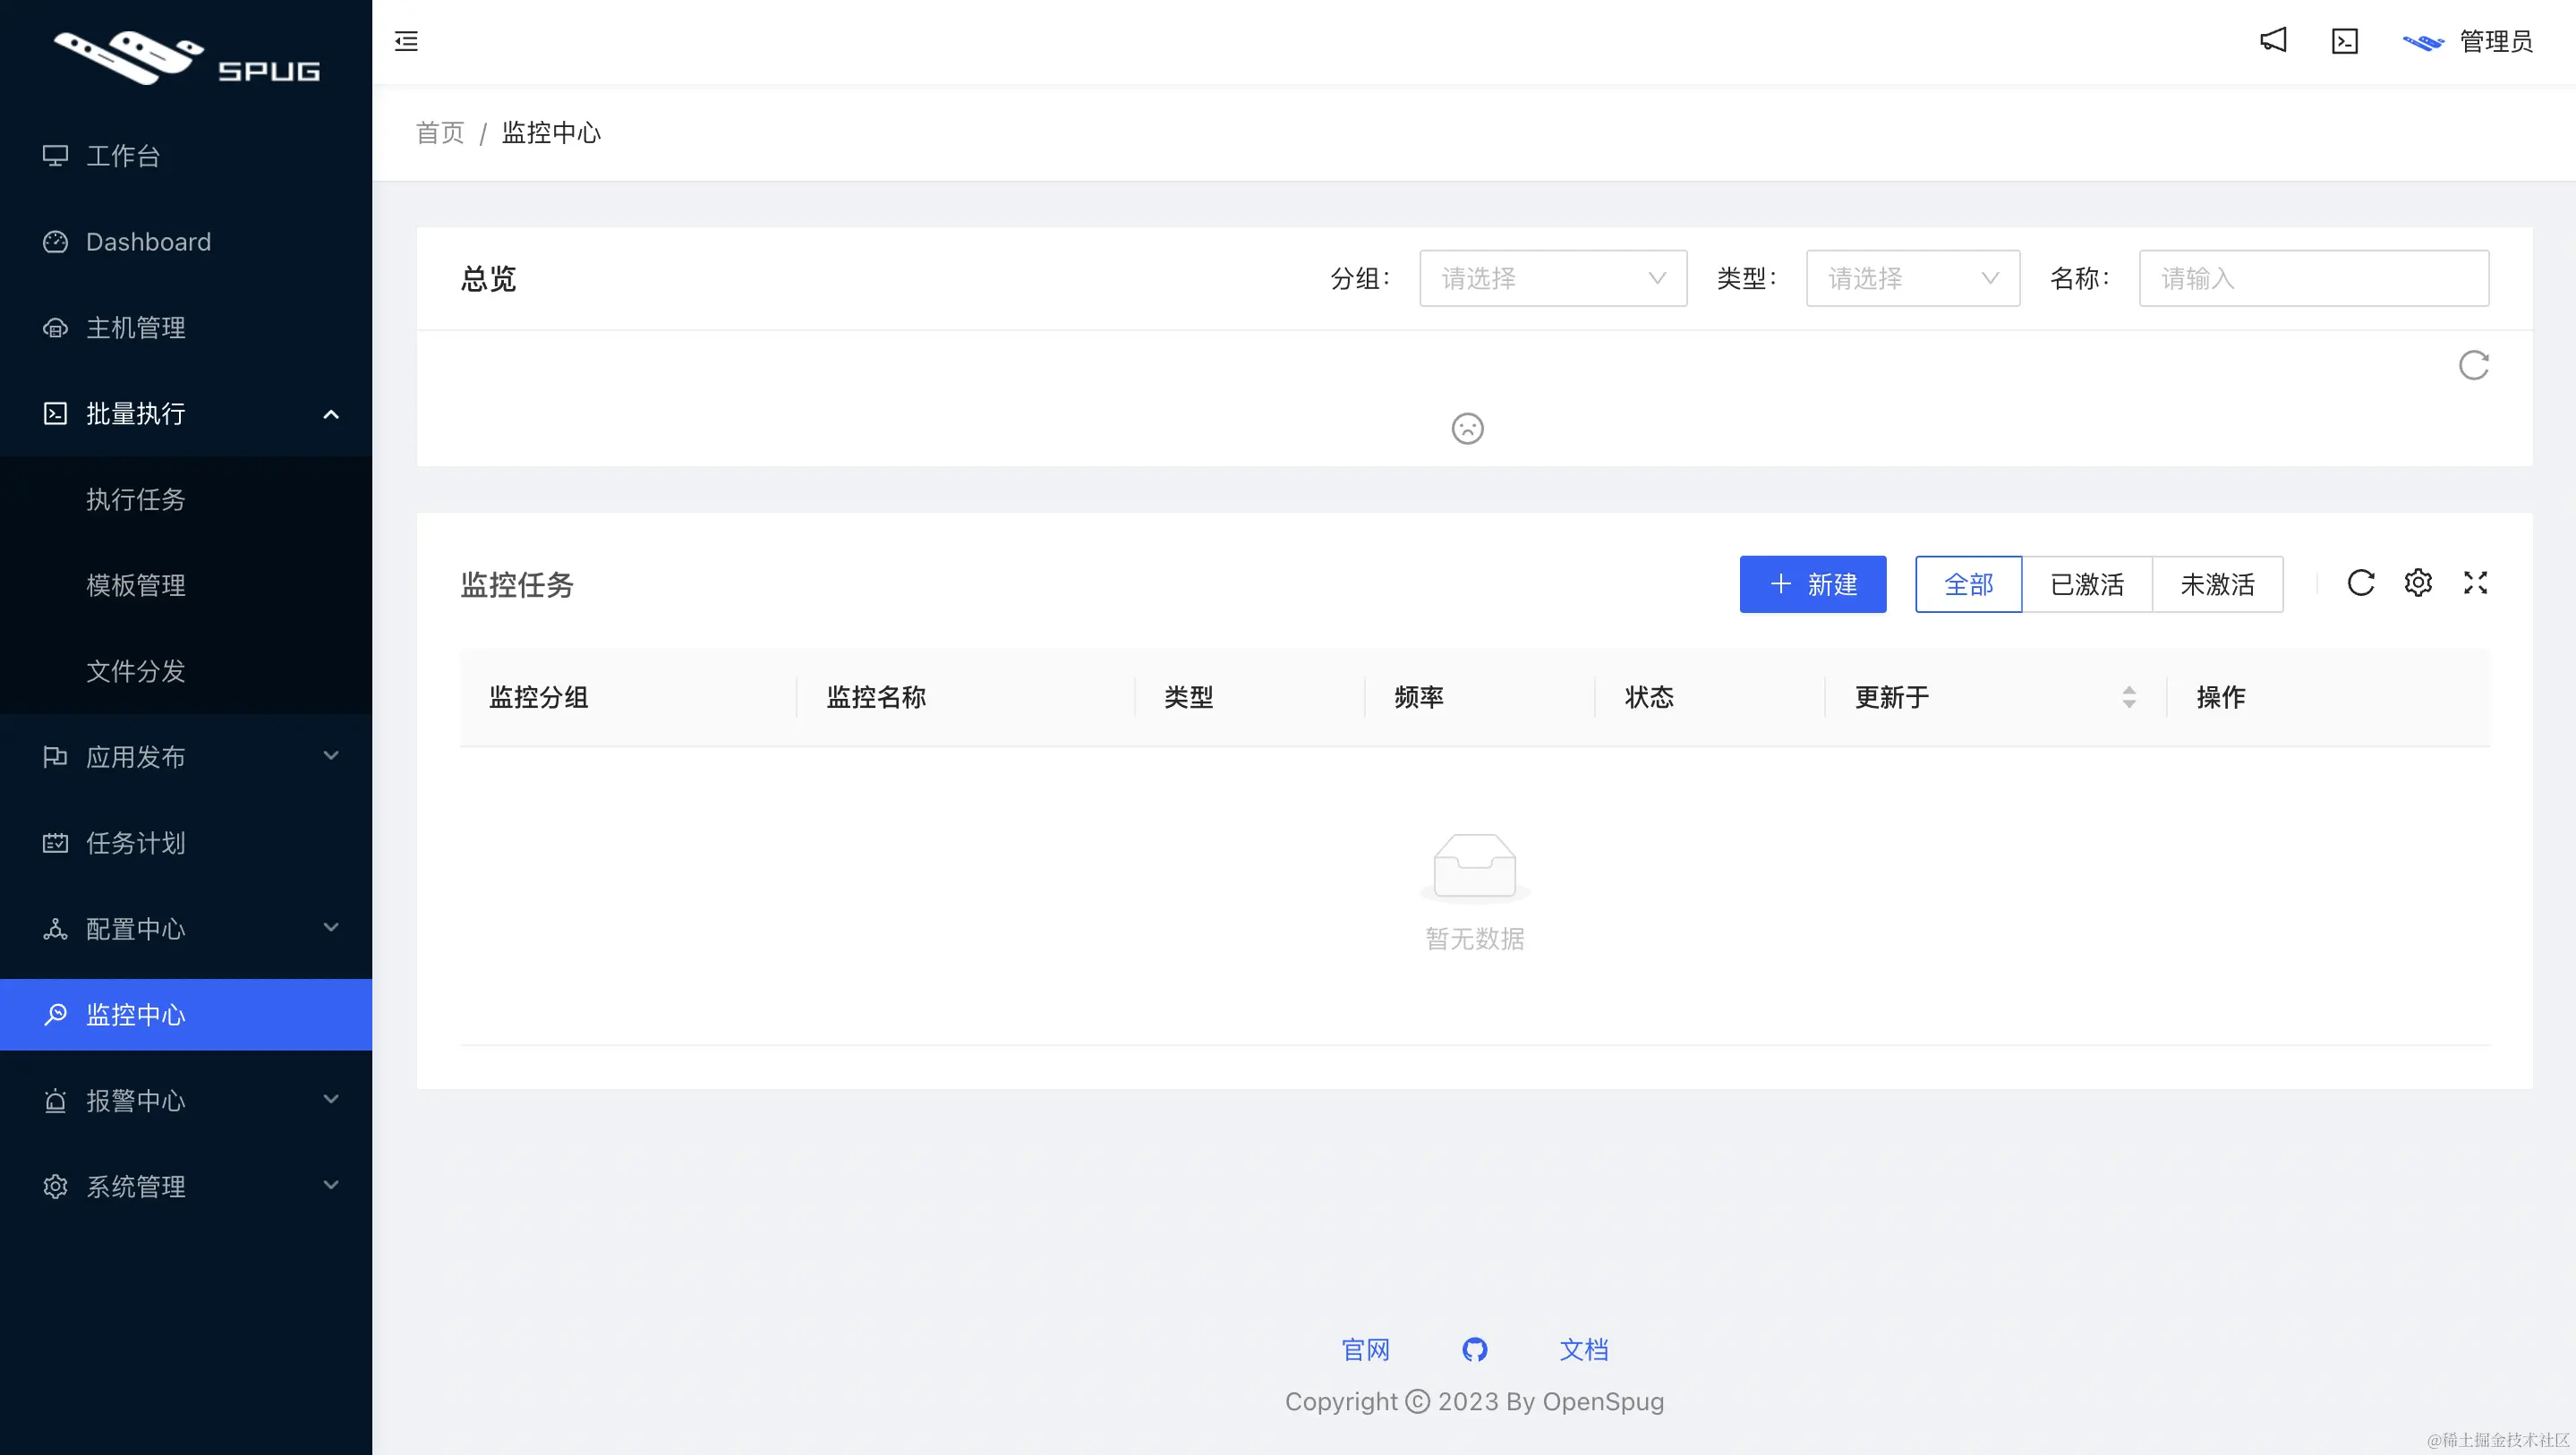The width and height of the screenshot is (2576, 1455).
Task: Select the 已激活 filter option
Action: pos(2087,584)
